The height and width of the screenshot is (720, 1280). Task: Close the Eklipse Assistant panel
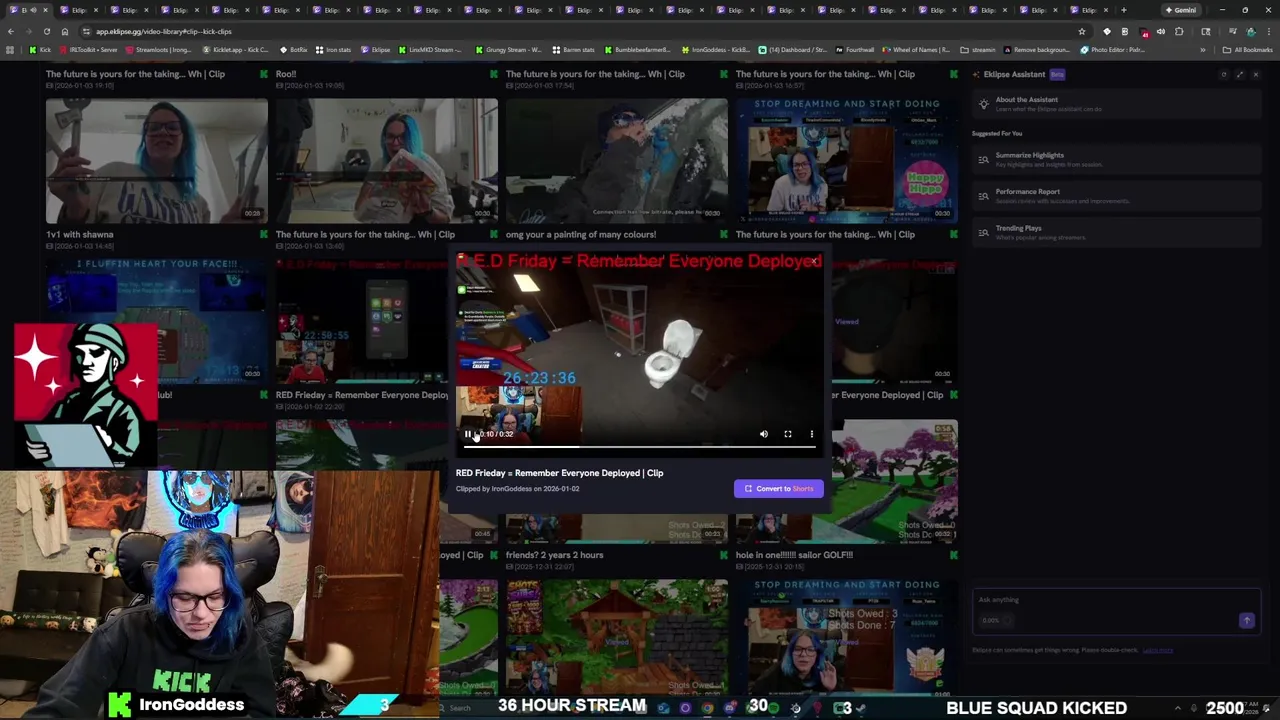1256,74
